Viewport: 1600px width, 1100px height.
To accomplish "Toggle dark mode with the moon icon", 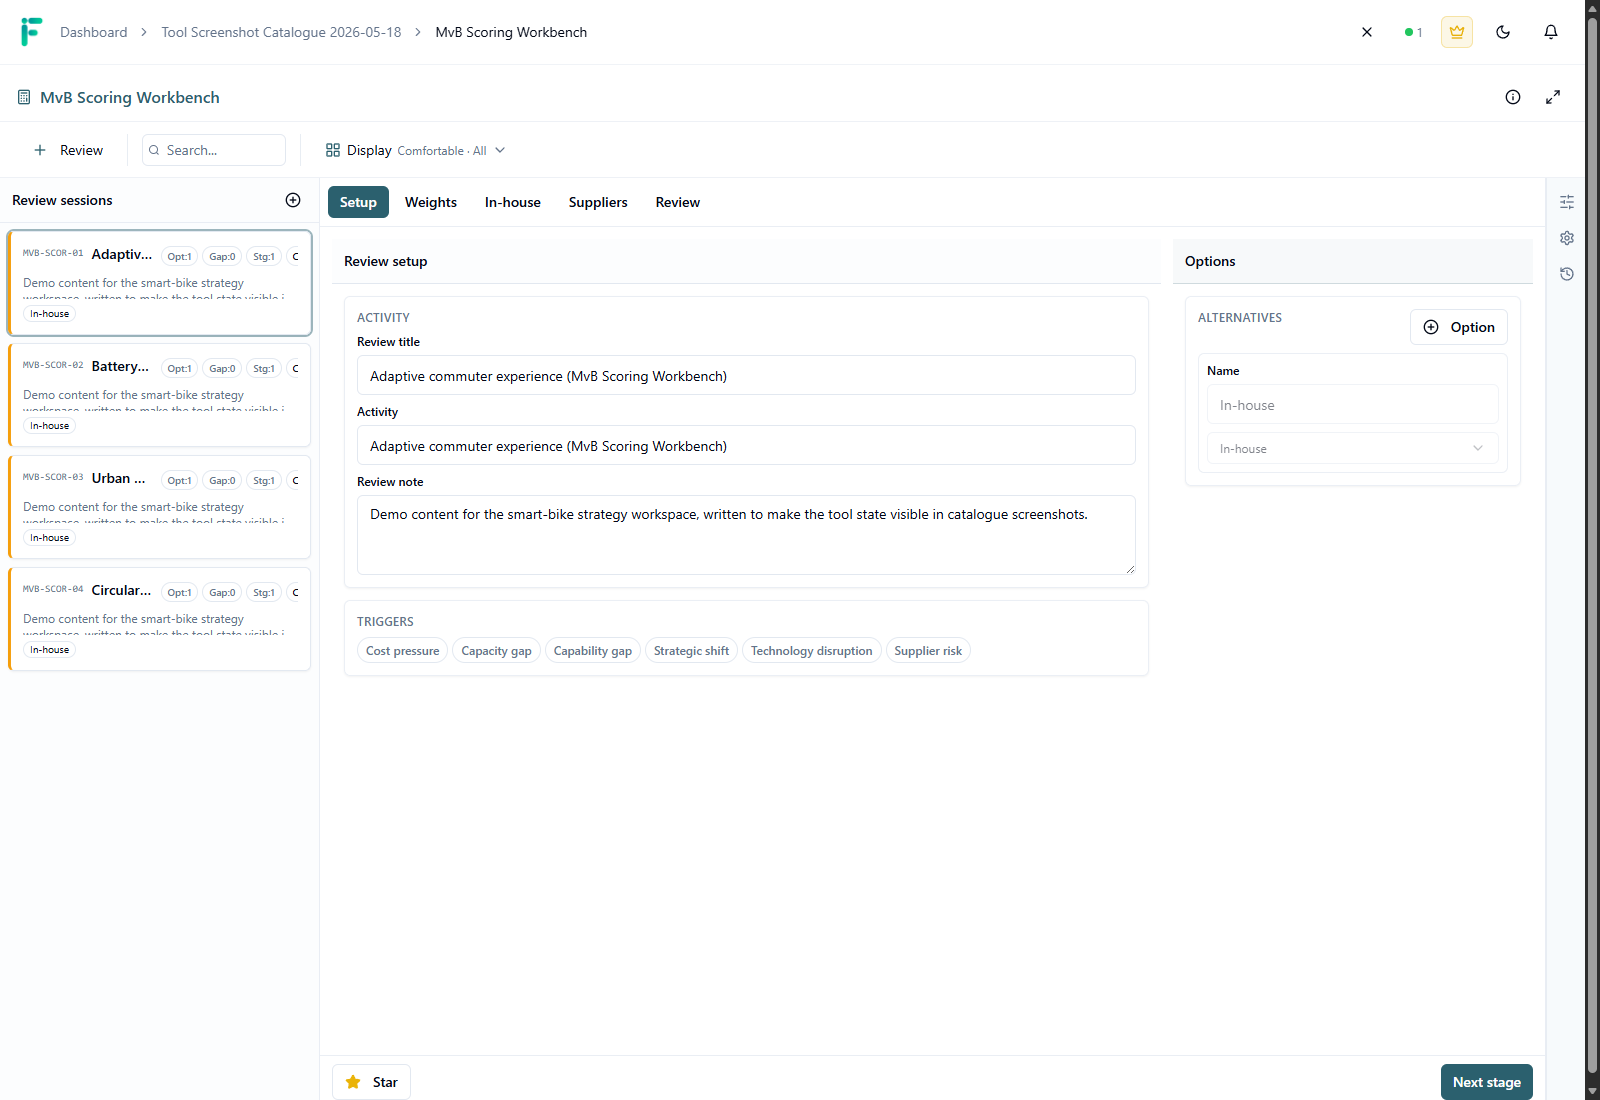I will tap(1503, 32).
